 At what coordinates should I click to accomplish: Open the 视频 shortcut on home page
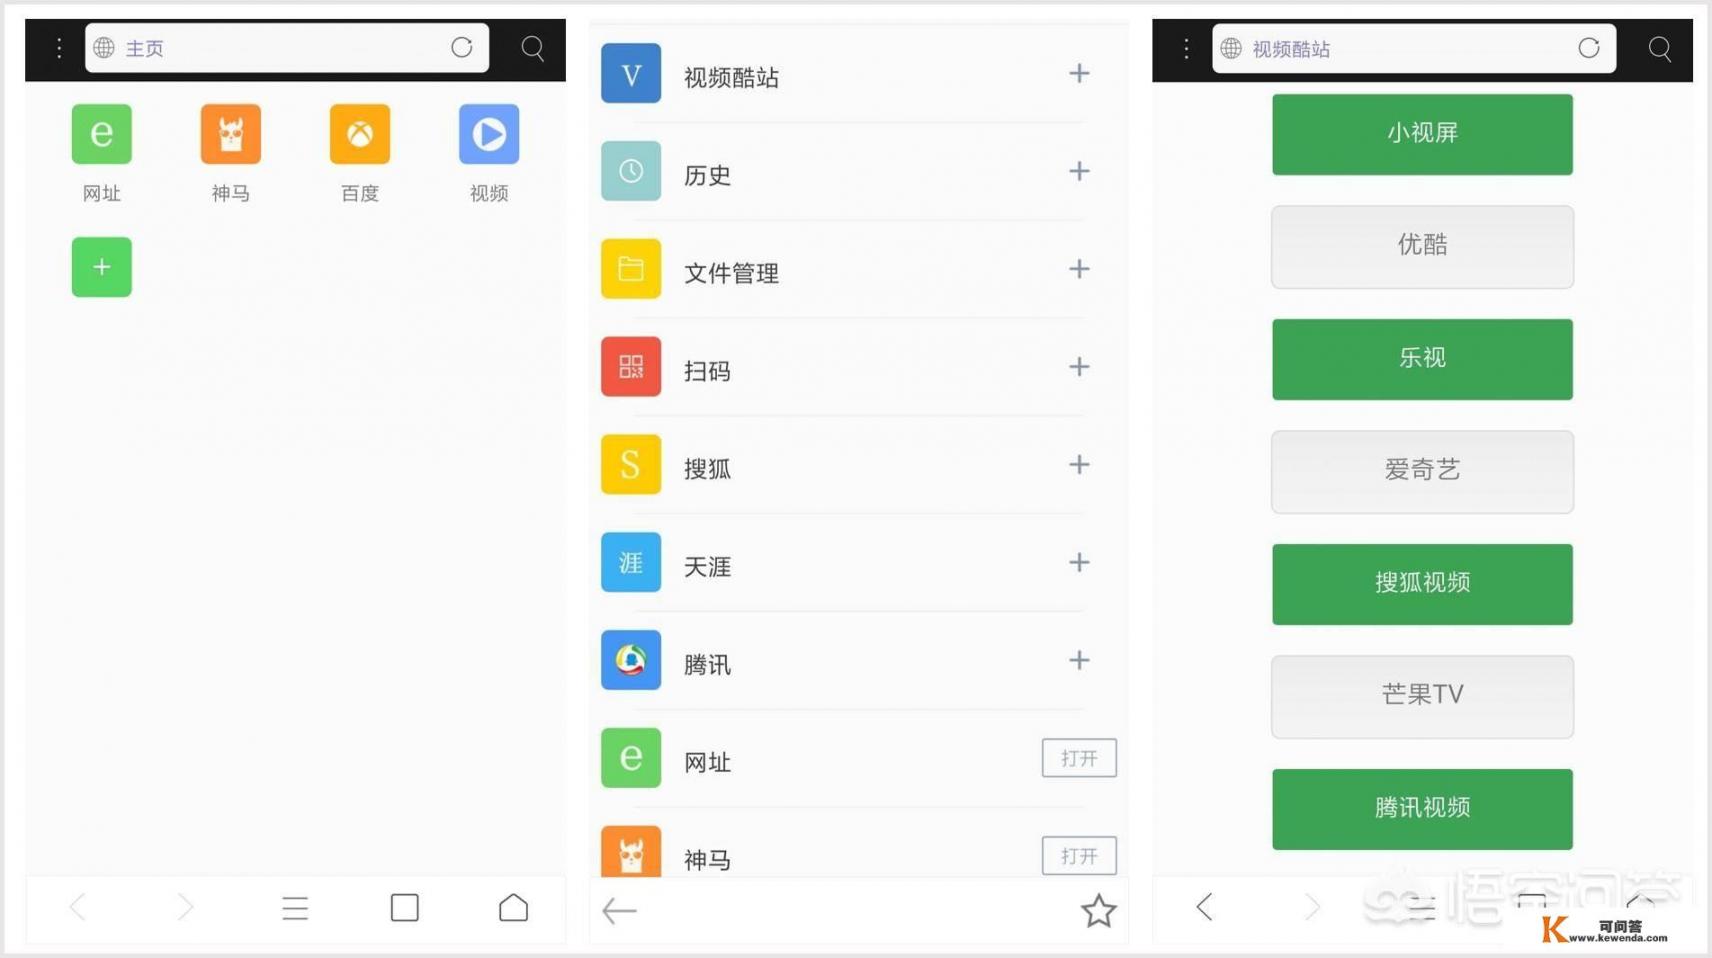(489, 134)
